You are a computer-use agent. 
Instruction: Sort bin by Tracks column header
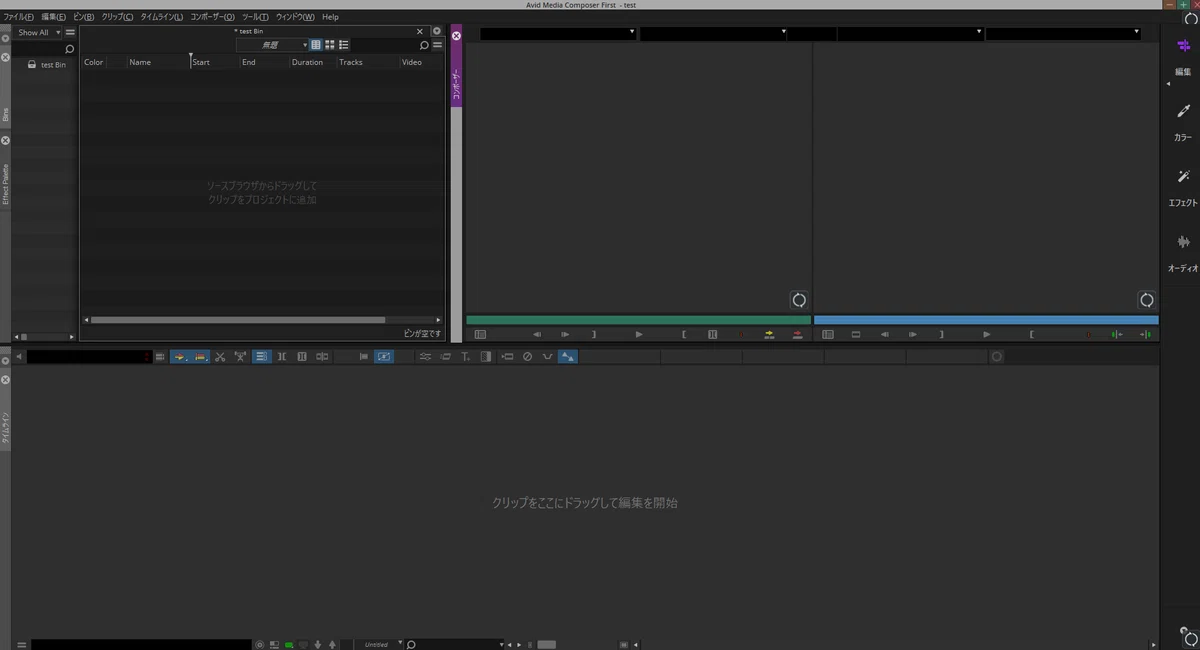pyautogui.click(x=351, y=62)
